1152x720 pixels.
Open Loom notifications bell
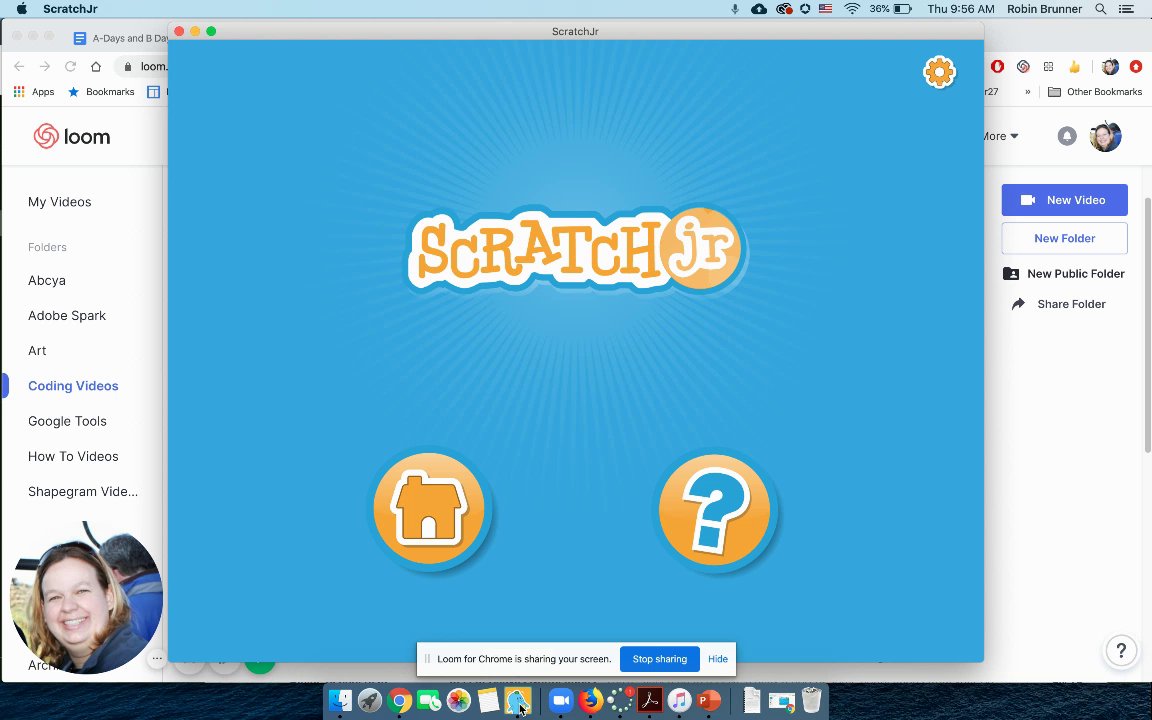pyautogui.click(x=1067, y=136)
